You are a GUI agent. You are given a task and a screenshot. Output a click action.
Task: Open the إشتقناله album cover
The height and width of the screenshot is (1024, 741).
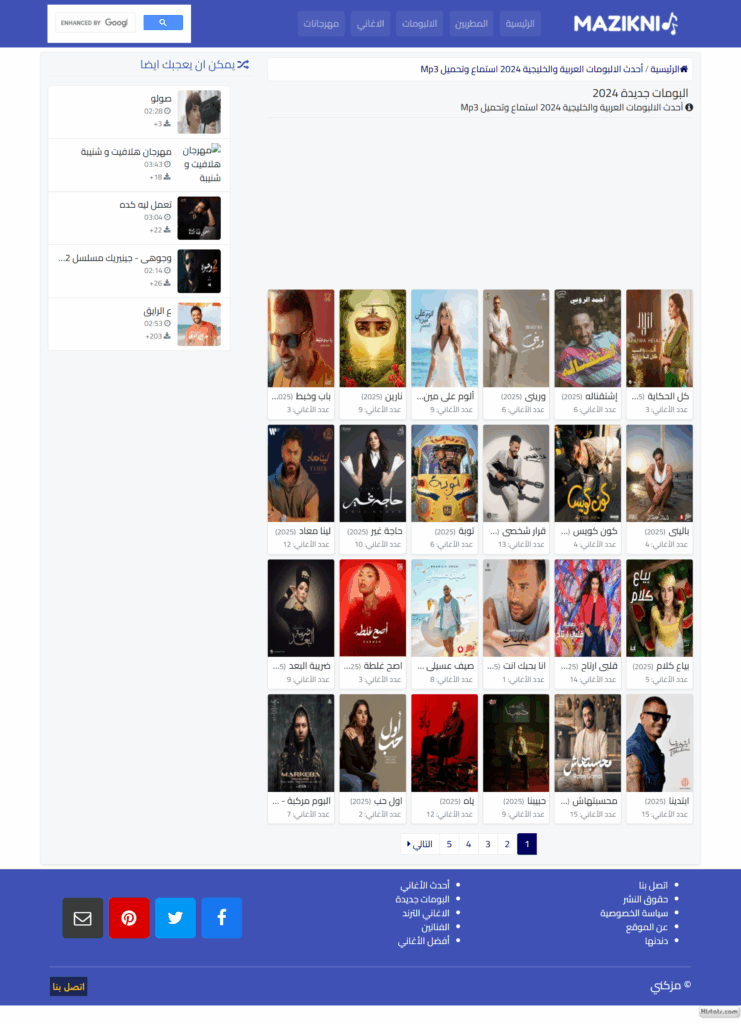pyautogui.click(x=588, y=338)
